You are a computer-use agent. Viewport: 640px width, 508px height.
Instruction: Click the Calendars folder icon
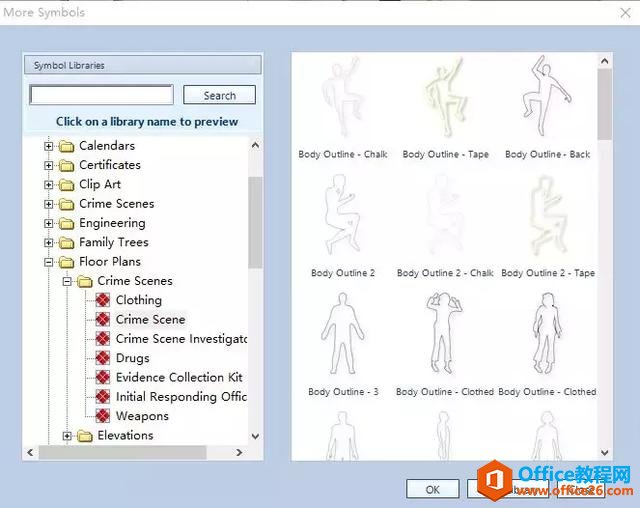(66, 146)
